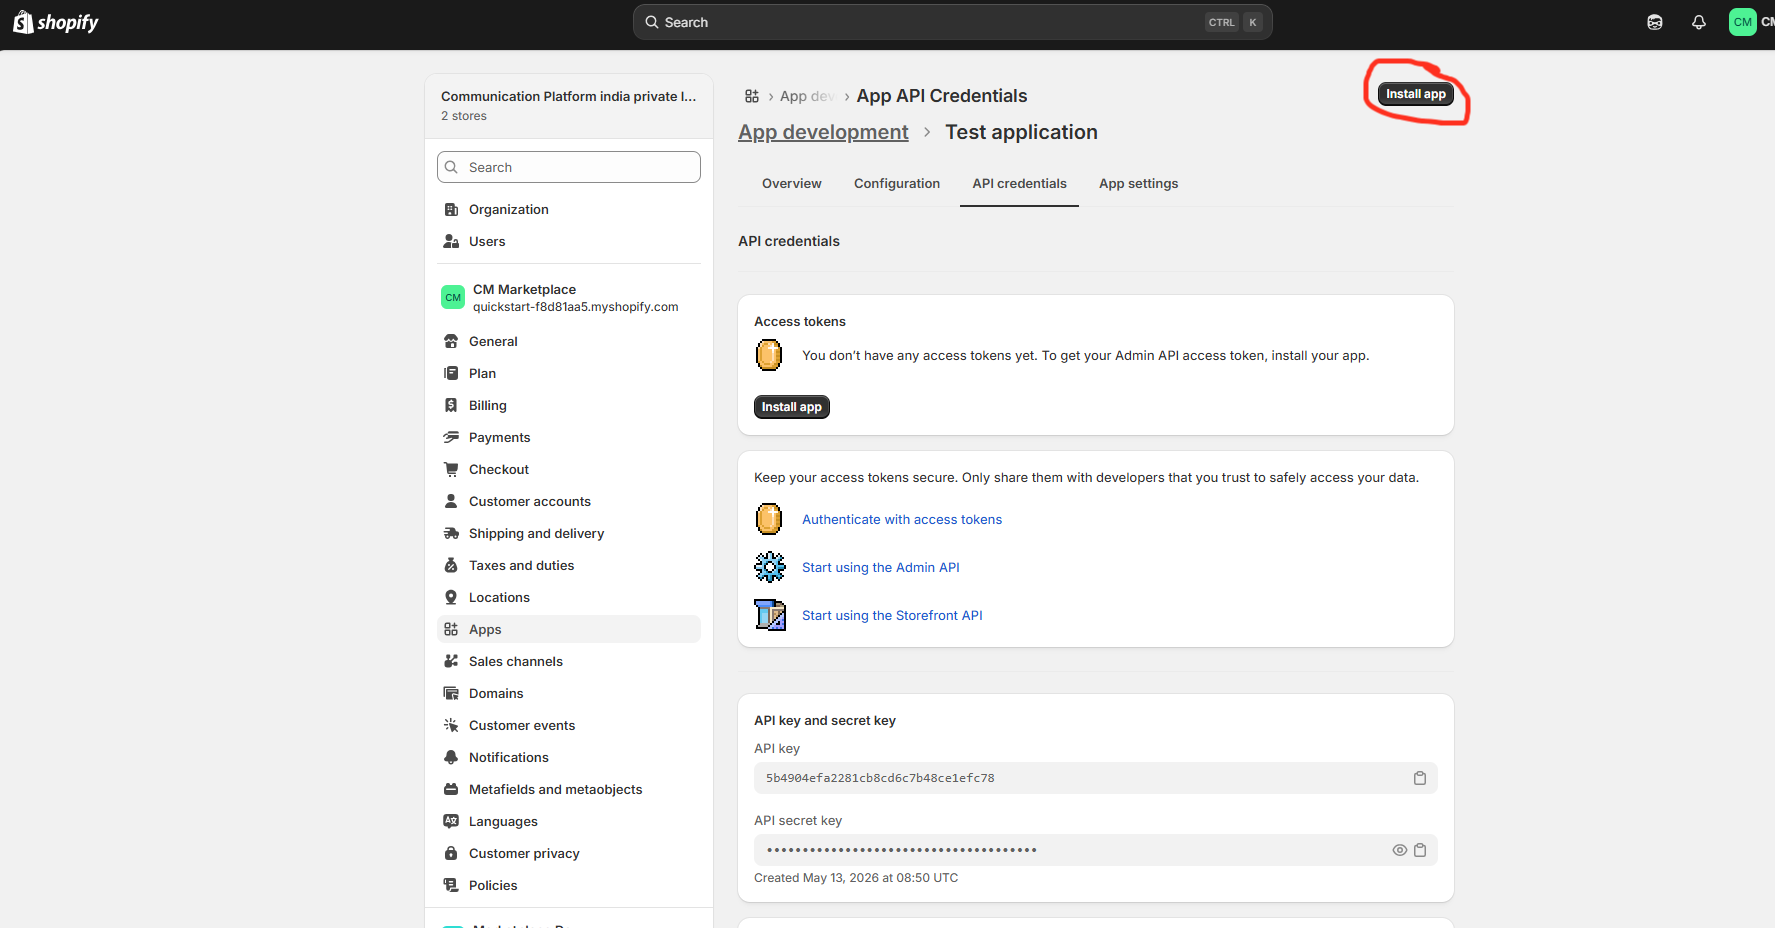Go to Shipping and delivery
This screenshot has width=1775, height=928.
[569, 533]
